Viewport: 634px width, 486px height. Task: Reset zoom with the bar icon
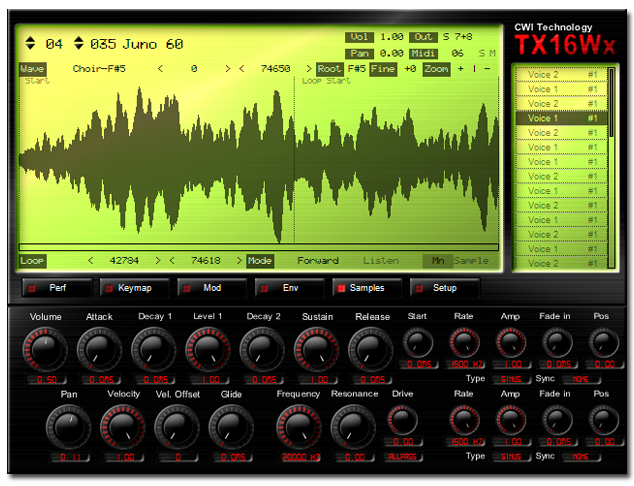tap(474, 69)
